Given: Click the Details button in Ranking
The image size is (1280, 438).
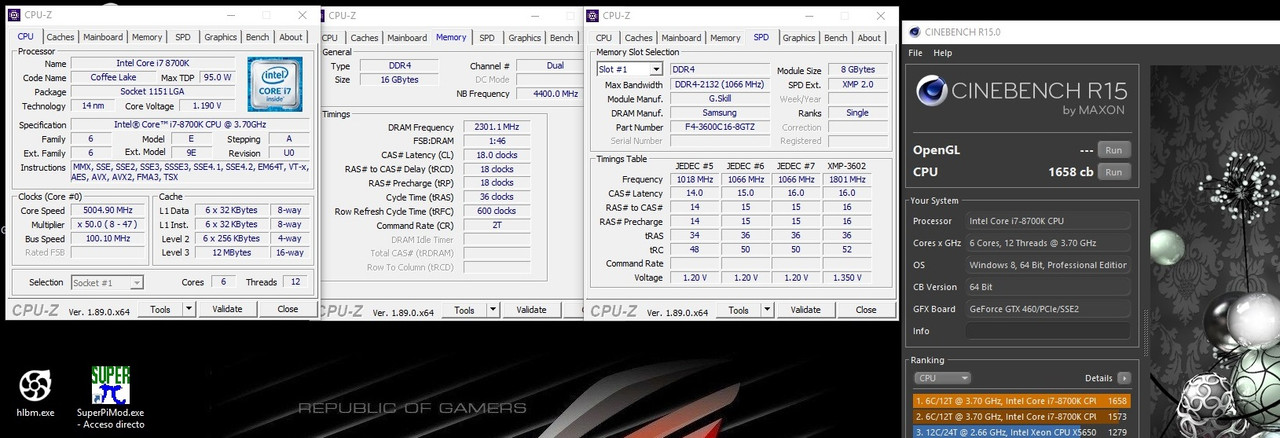Looking at the screenshot, I should 1099,378.
